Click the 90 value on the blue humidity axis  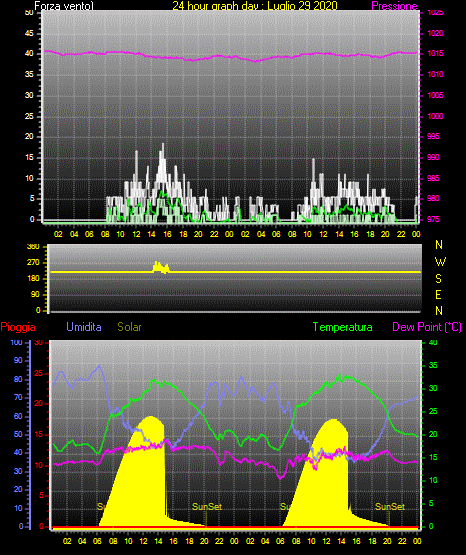coord(18,360)
